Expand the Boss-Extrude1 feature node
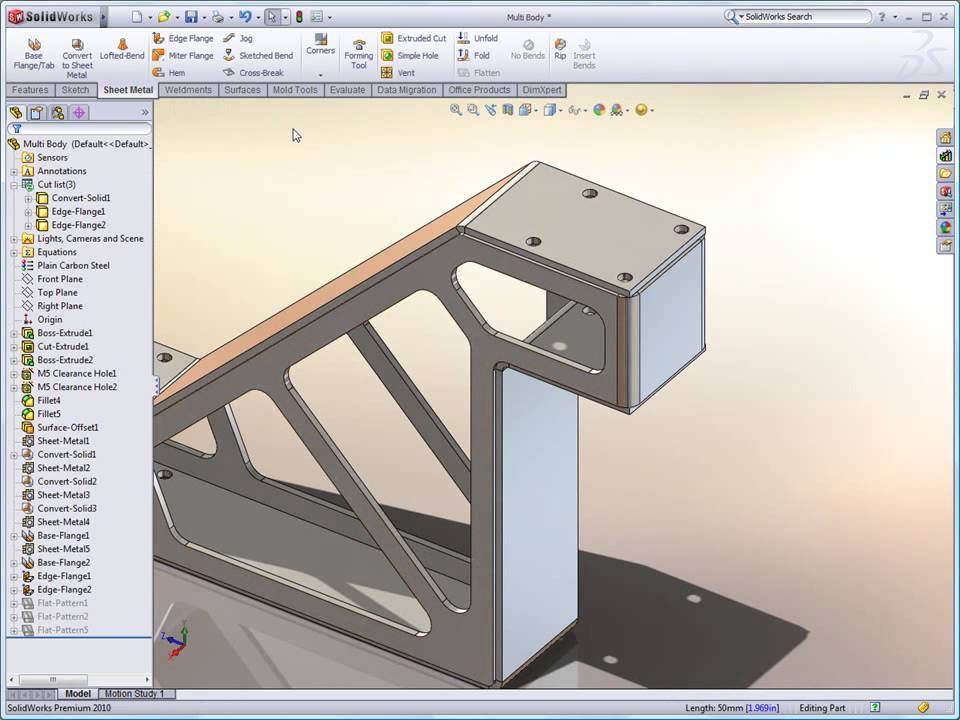 click(x=15, y=333)
